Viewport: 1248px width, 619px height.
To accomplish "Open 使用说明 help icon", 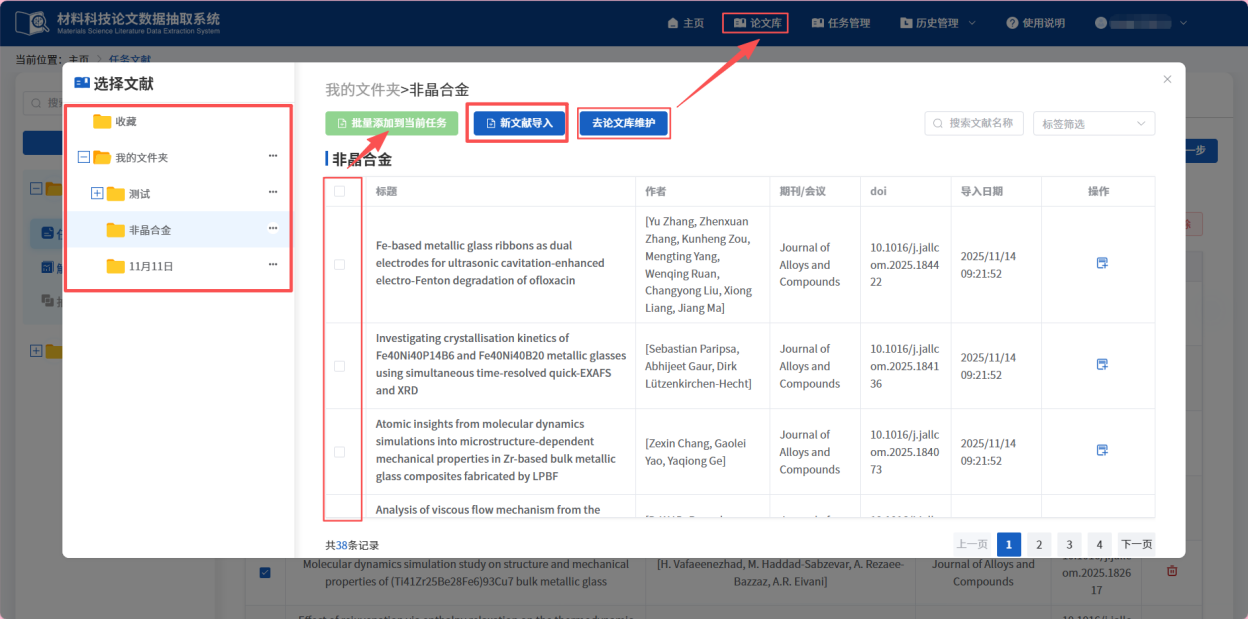I will tap(1013, 22).
